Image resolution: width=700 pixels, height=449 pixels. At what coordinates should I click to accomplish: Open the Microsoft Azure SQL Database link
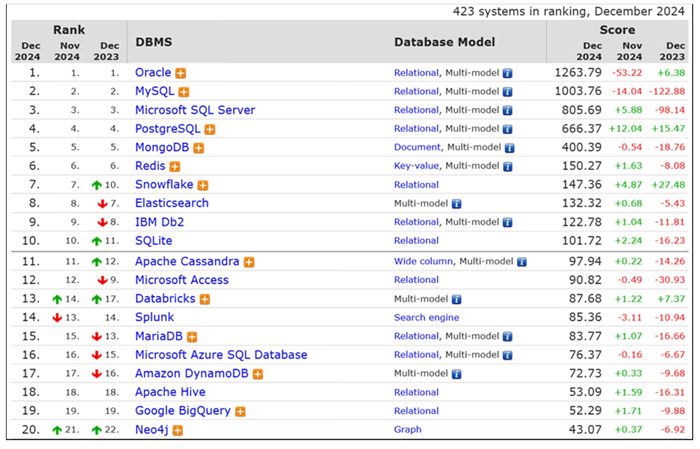click(x=221, y=355)
